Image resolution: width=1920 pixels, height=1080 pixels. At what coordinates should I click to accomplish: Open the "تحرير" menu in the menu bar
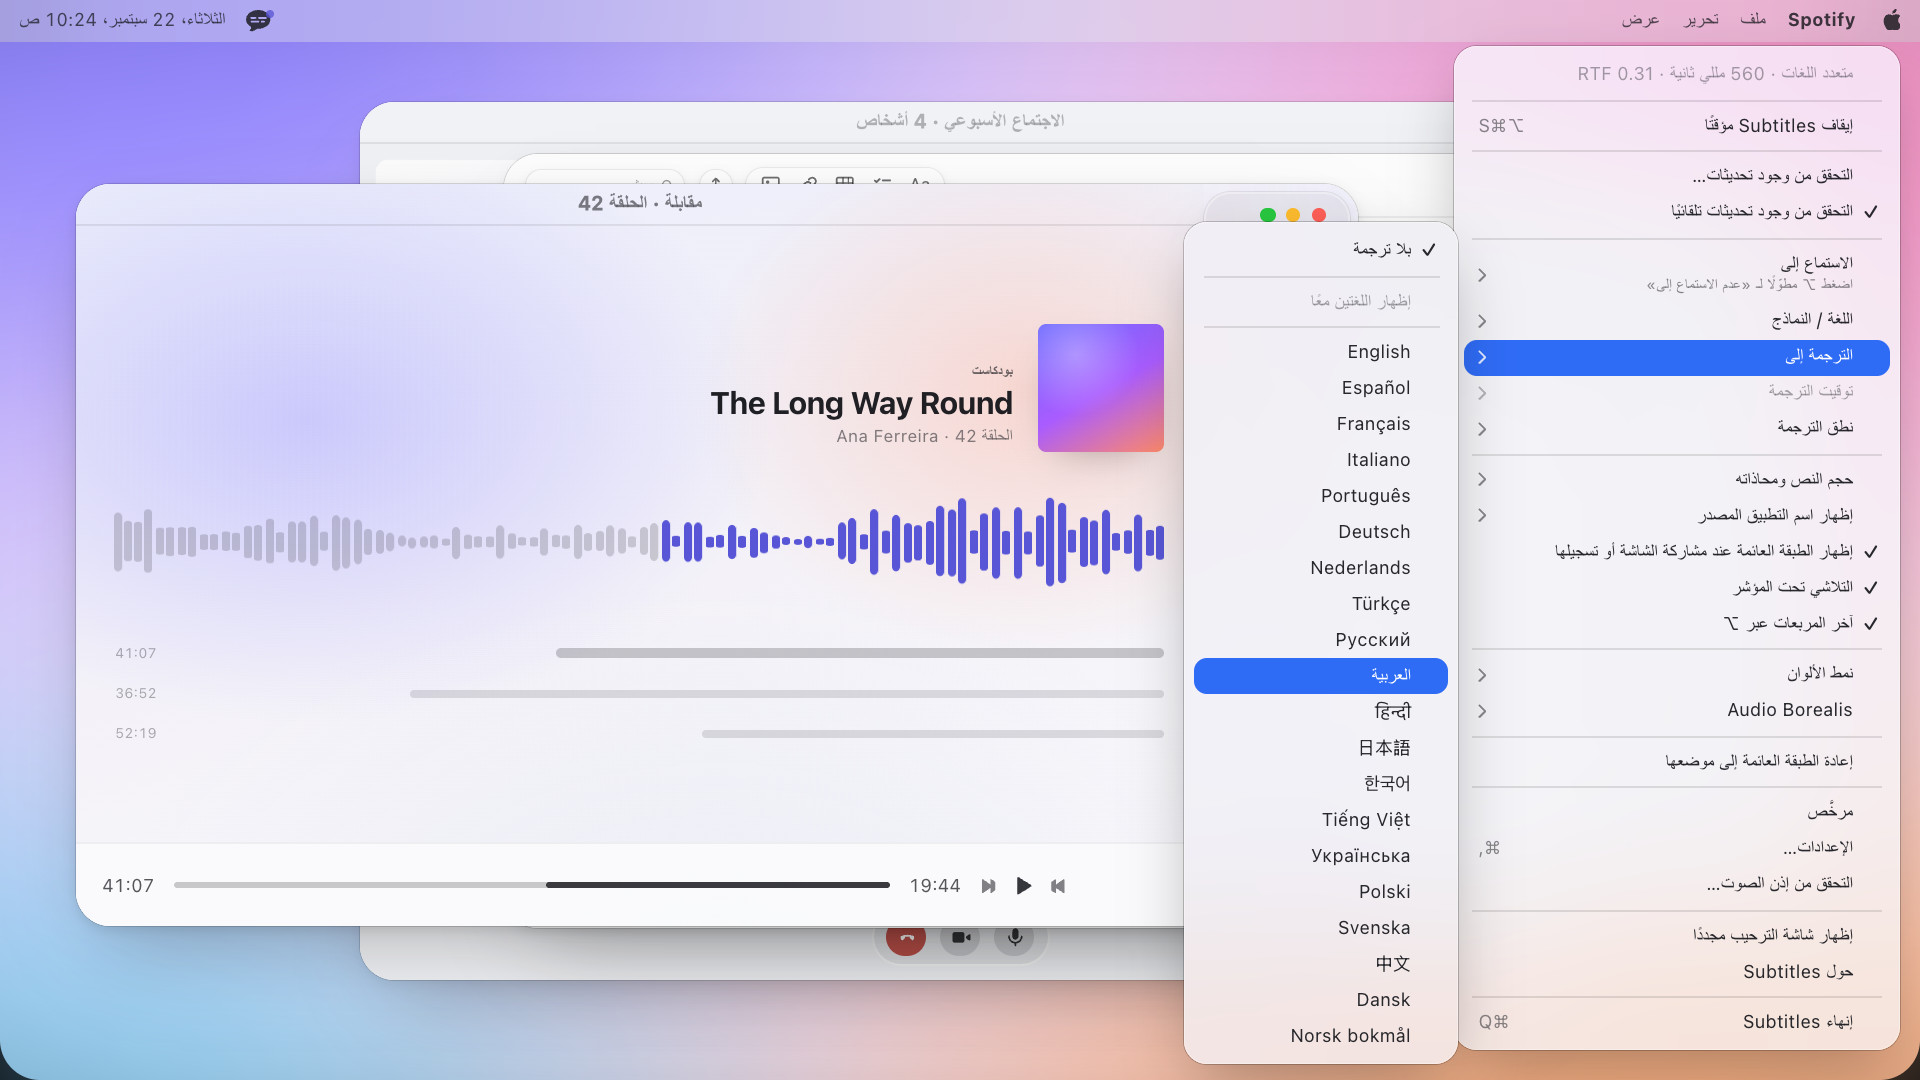point(1701,20)
